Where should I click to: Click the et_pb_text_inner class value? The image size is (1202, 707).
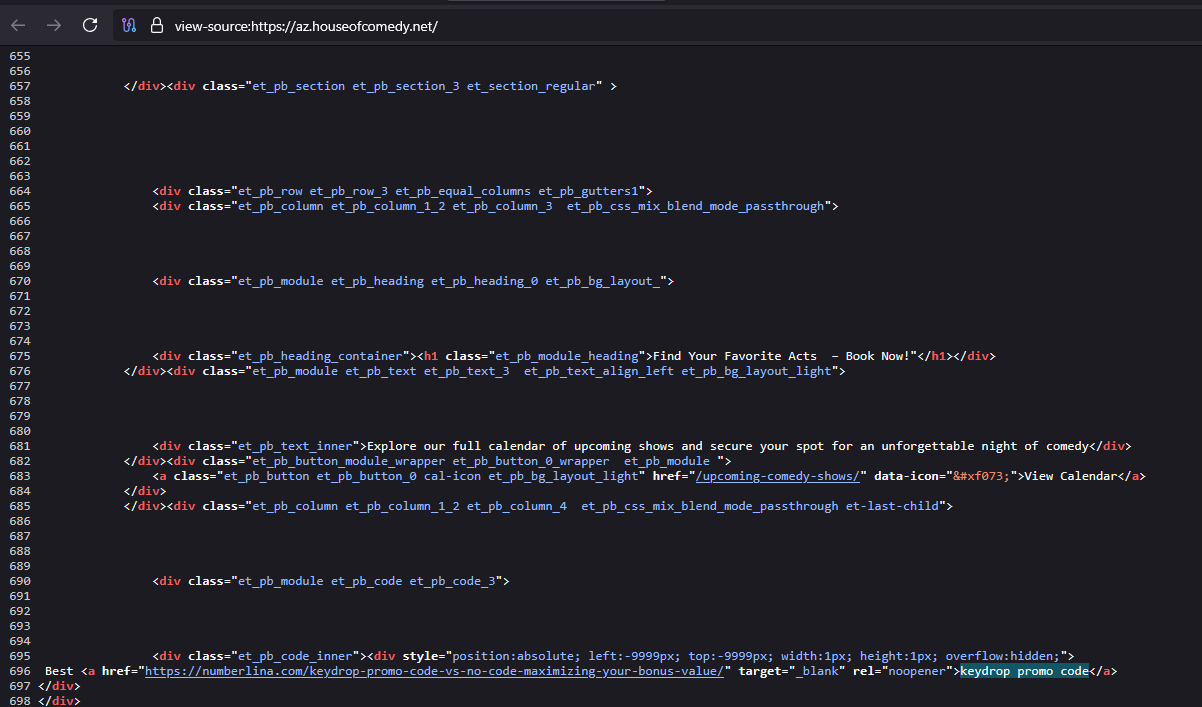[x=295, y=446]
